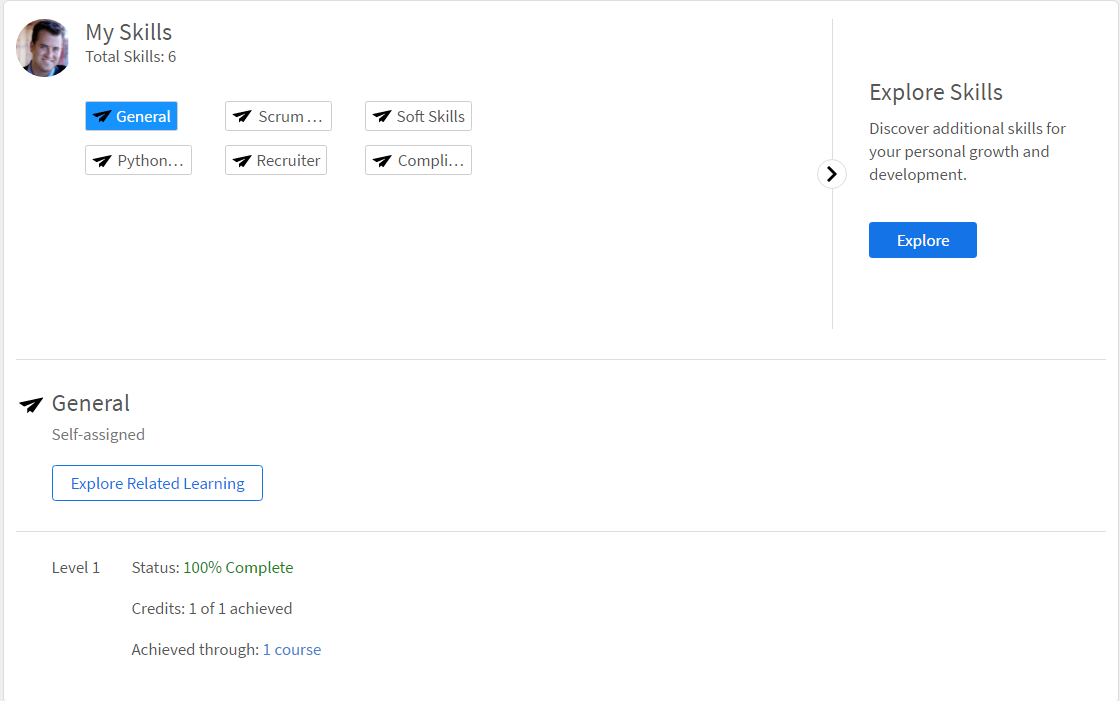Click the My Skills heading
The height and width of the screenshot is (701, 1120).
129,32
